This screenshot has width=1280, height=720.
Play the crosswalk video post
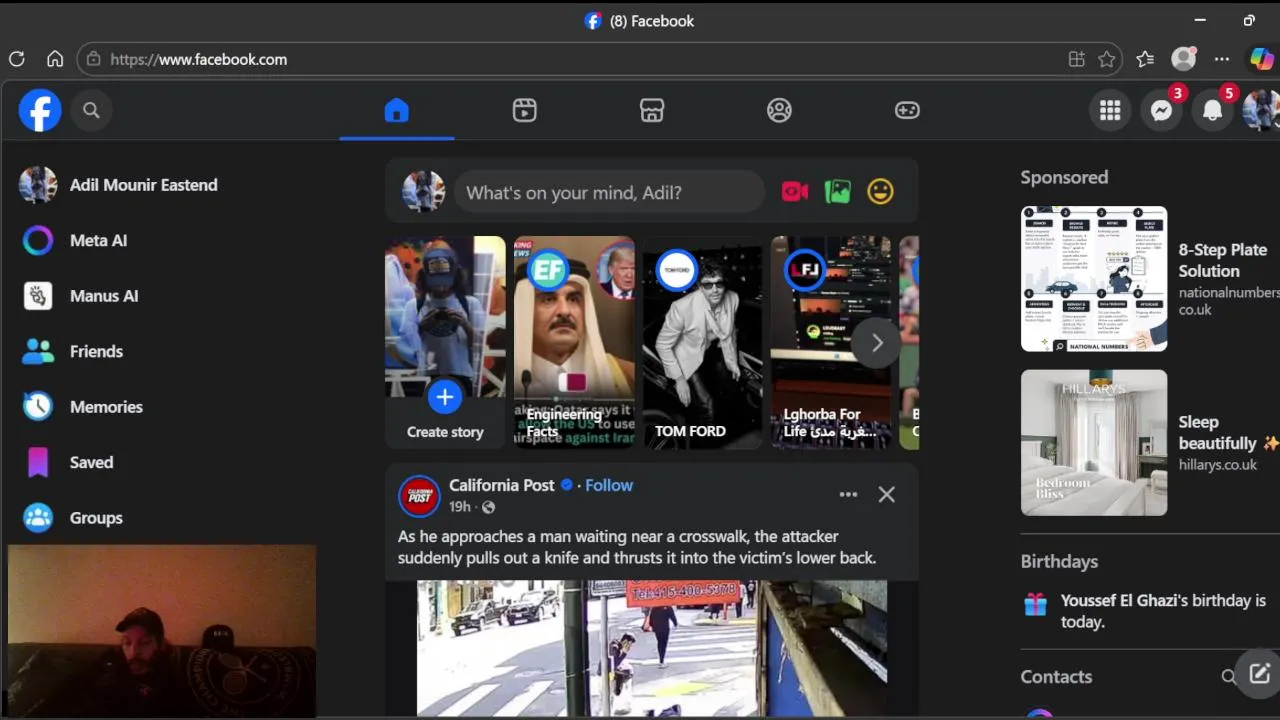point(652,648)
